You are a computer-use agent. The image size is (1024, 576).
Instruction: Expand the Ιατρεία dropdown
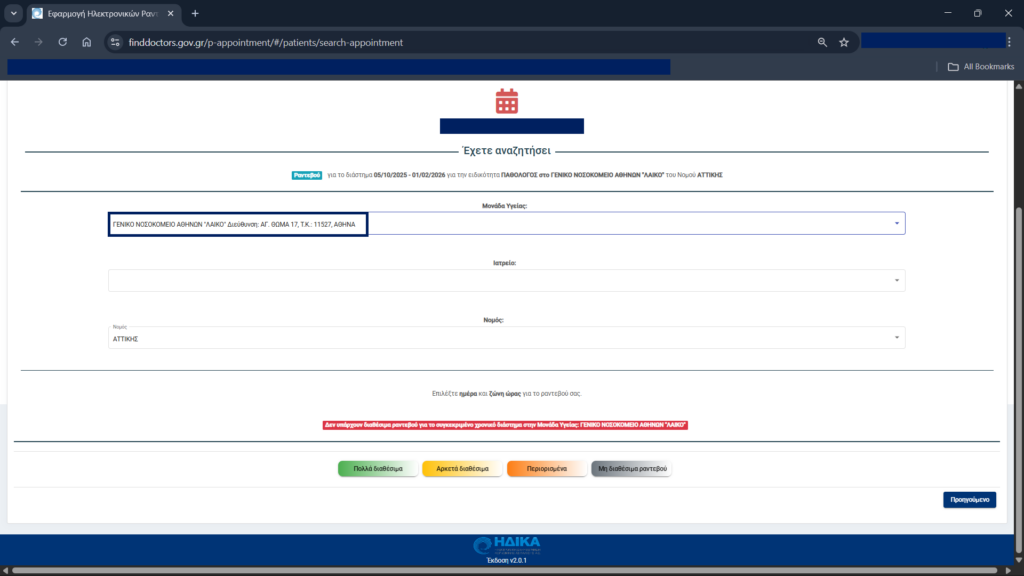(896, 281)
